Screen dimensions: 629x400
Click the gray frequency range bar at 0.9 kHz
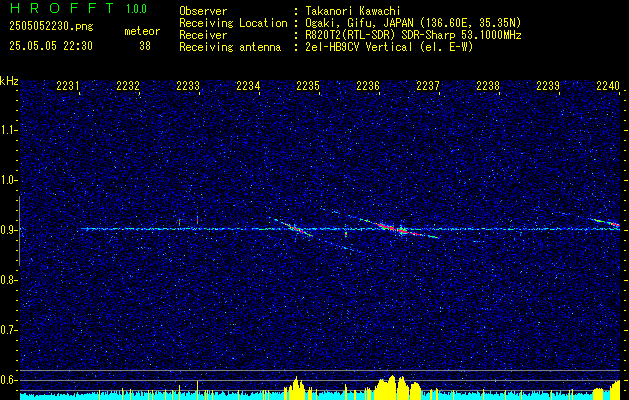[19, 231]
